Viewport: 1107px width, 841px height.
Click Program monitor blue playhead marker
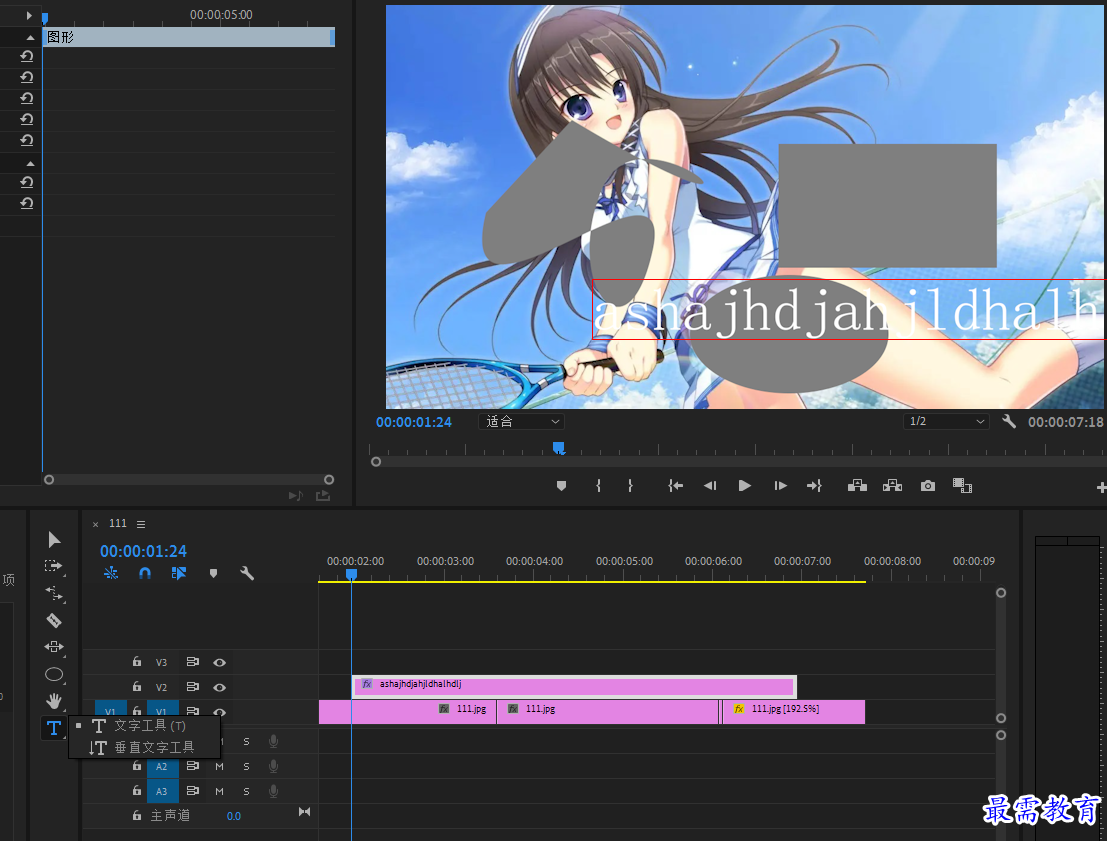(558, 448)
